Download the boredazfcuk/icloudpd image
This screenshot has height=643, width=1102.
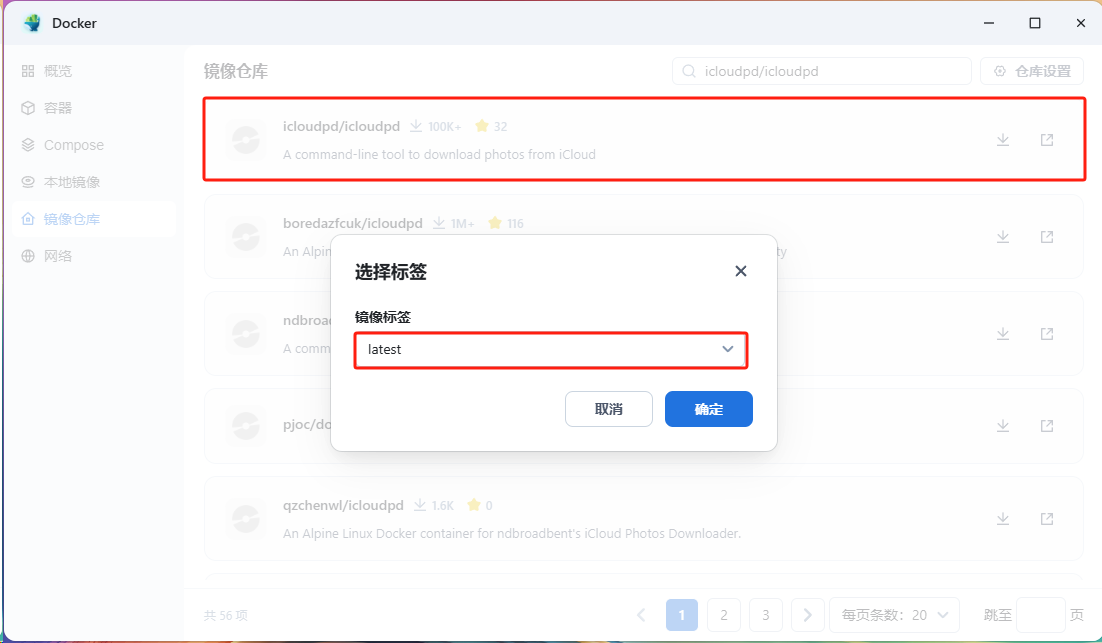[1003, 237]
